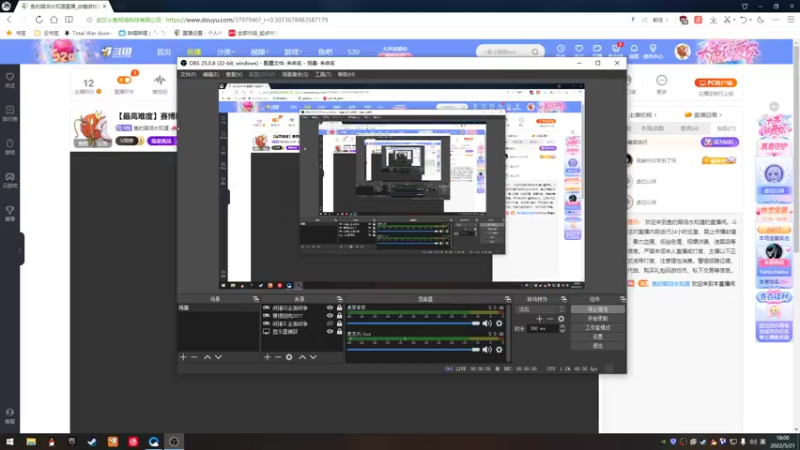Image resolution: width=800 pixels, height=450 pixels.
Task: Click the 麦克风/Aux volume slider
Action: [x=414, y=349]
